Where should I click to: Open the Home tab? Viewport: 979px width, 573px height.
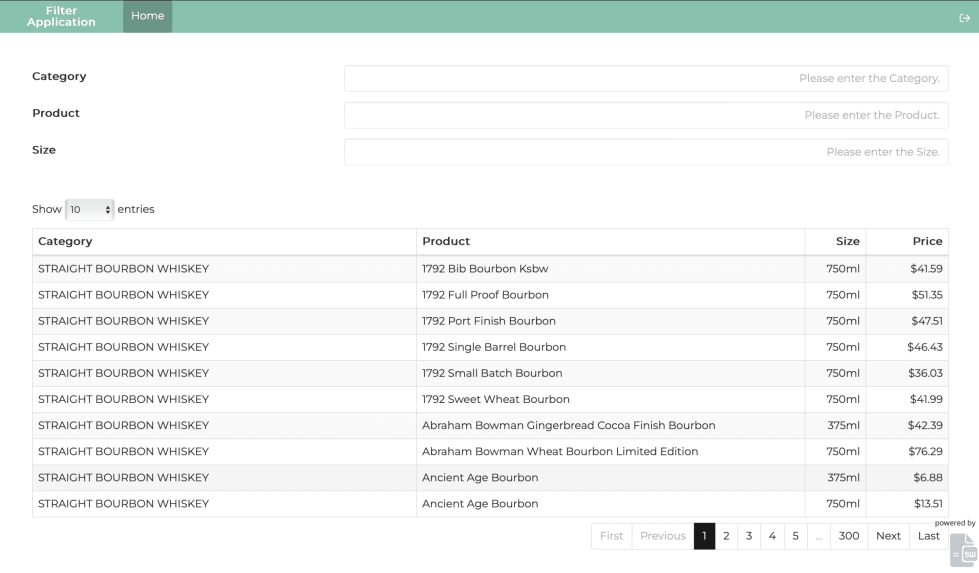pos(147,16)
